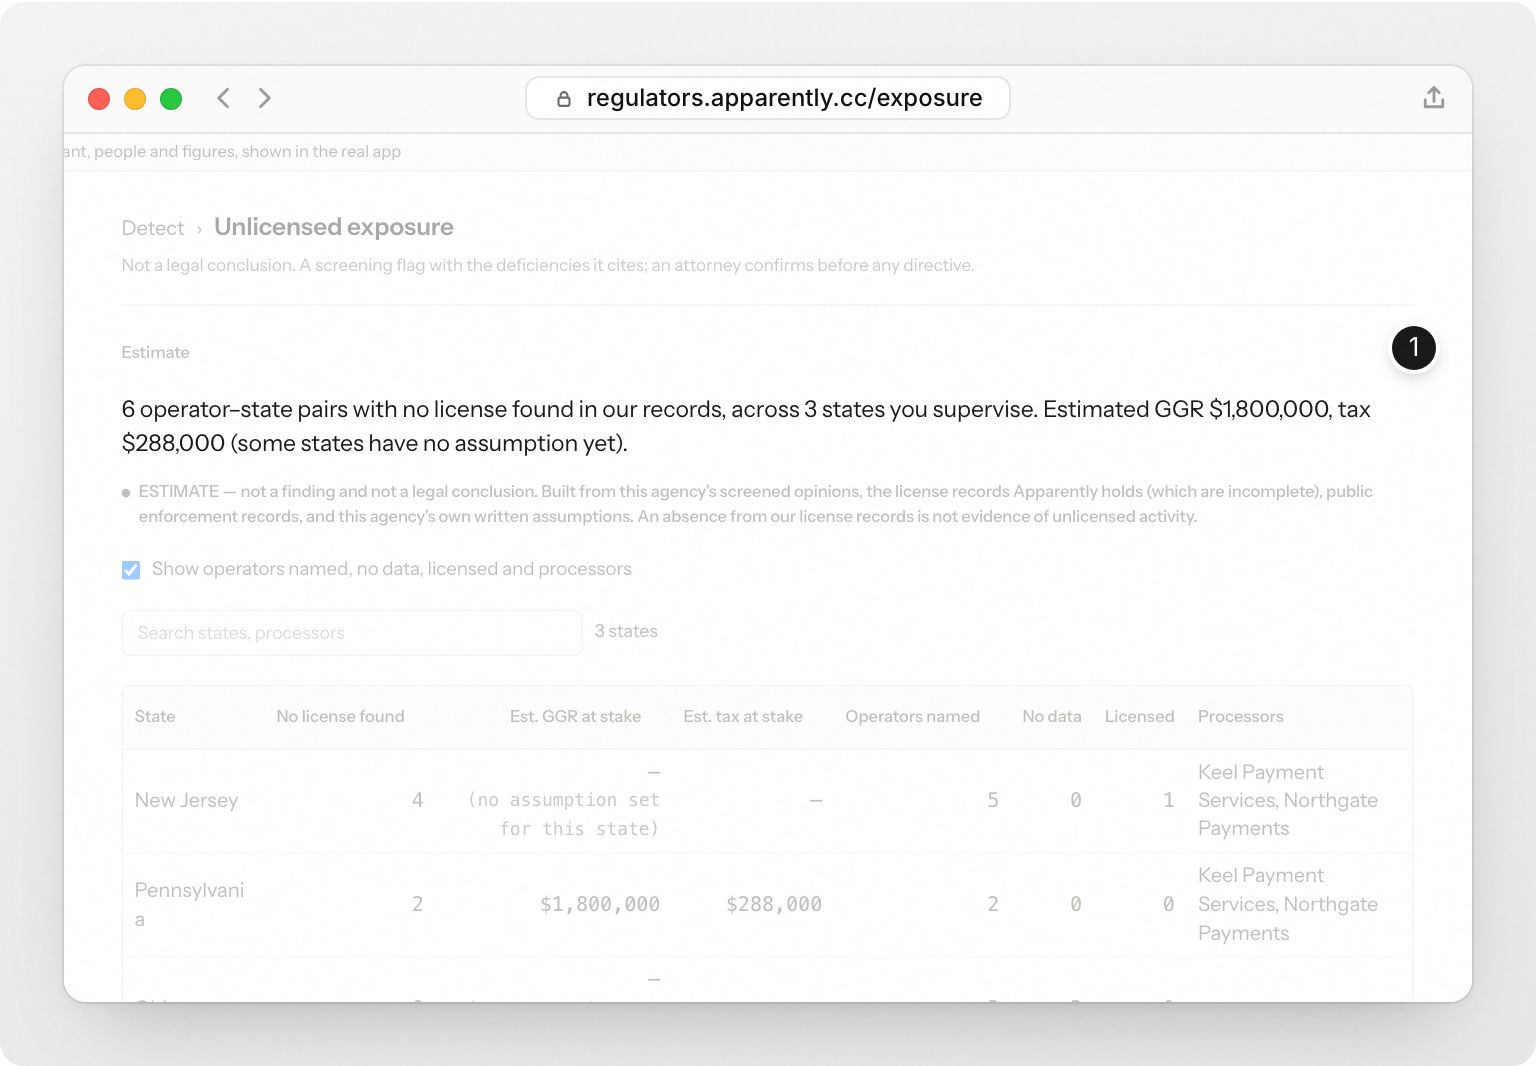Click the Not a legal conclusion subtitle
Screen dimensions: 1536x1066
pos(548,265)
